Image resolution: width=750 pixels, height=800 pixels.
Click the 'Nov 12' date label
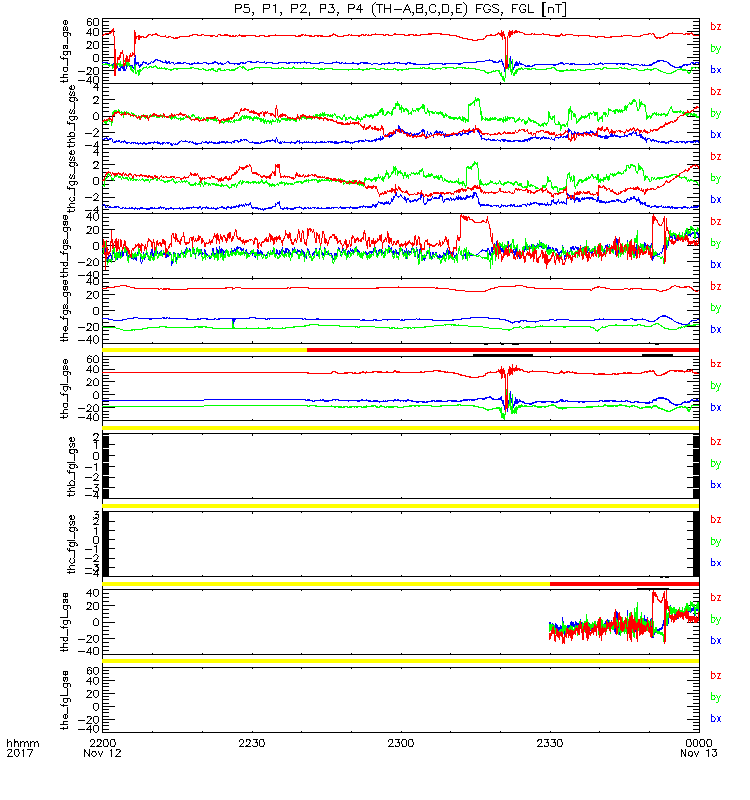(103, 753)
